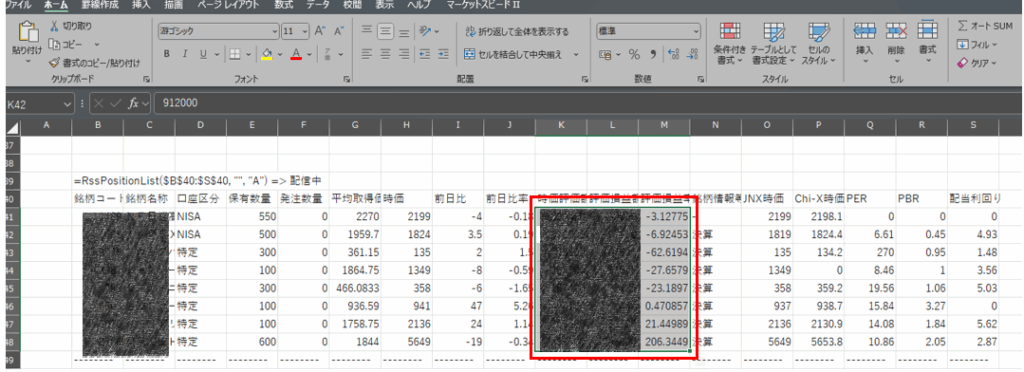The height and width of the screenshot is (372, 1024).
Task: Toggle align text left
Action: tap(367, 54)
